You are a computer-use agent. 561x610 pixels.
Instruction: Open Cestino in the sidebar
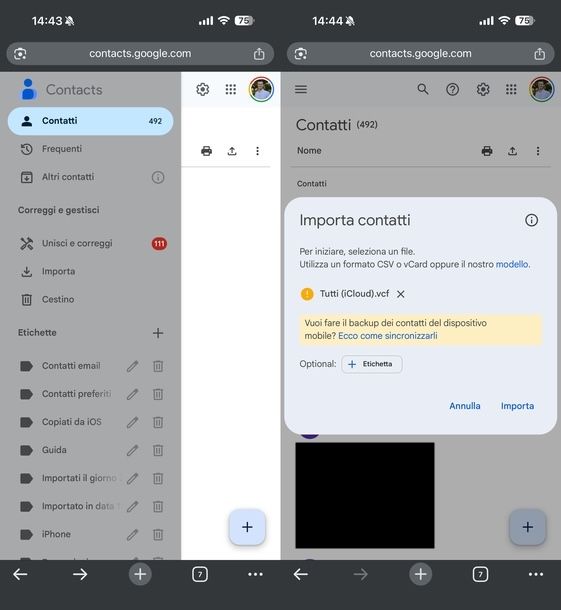(58, 300)
